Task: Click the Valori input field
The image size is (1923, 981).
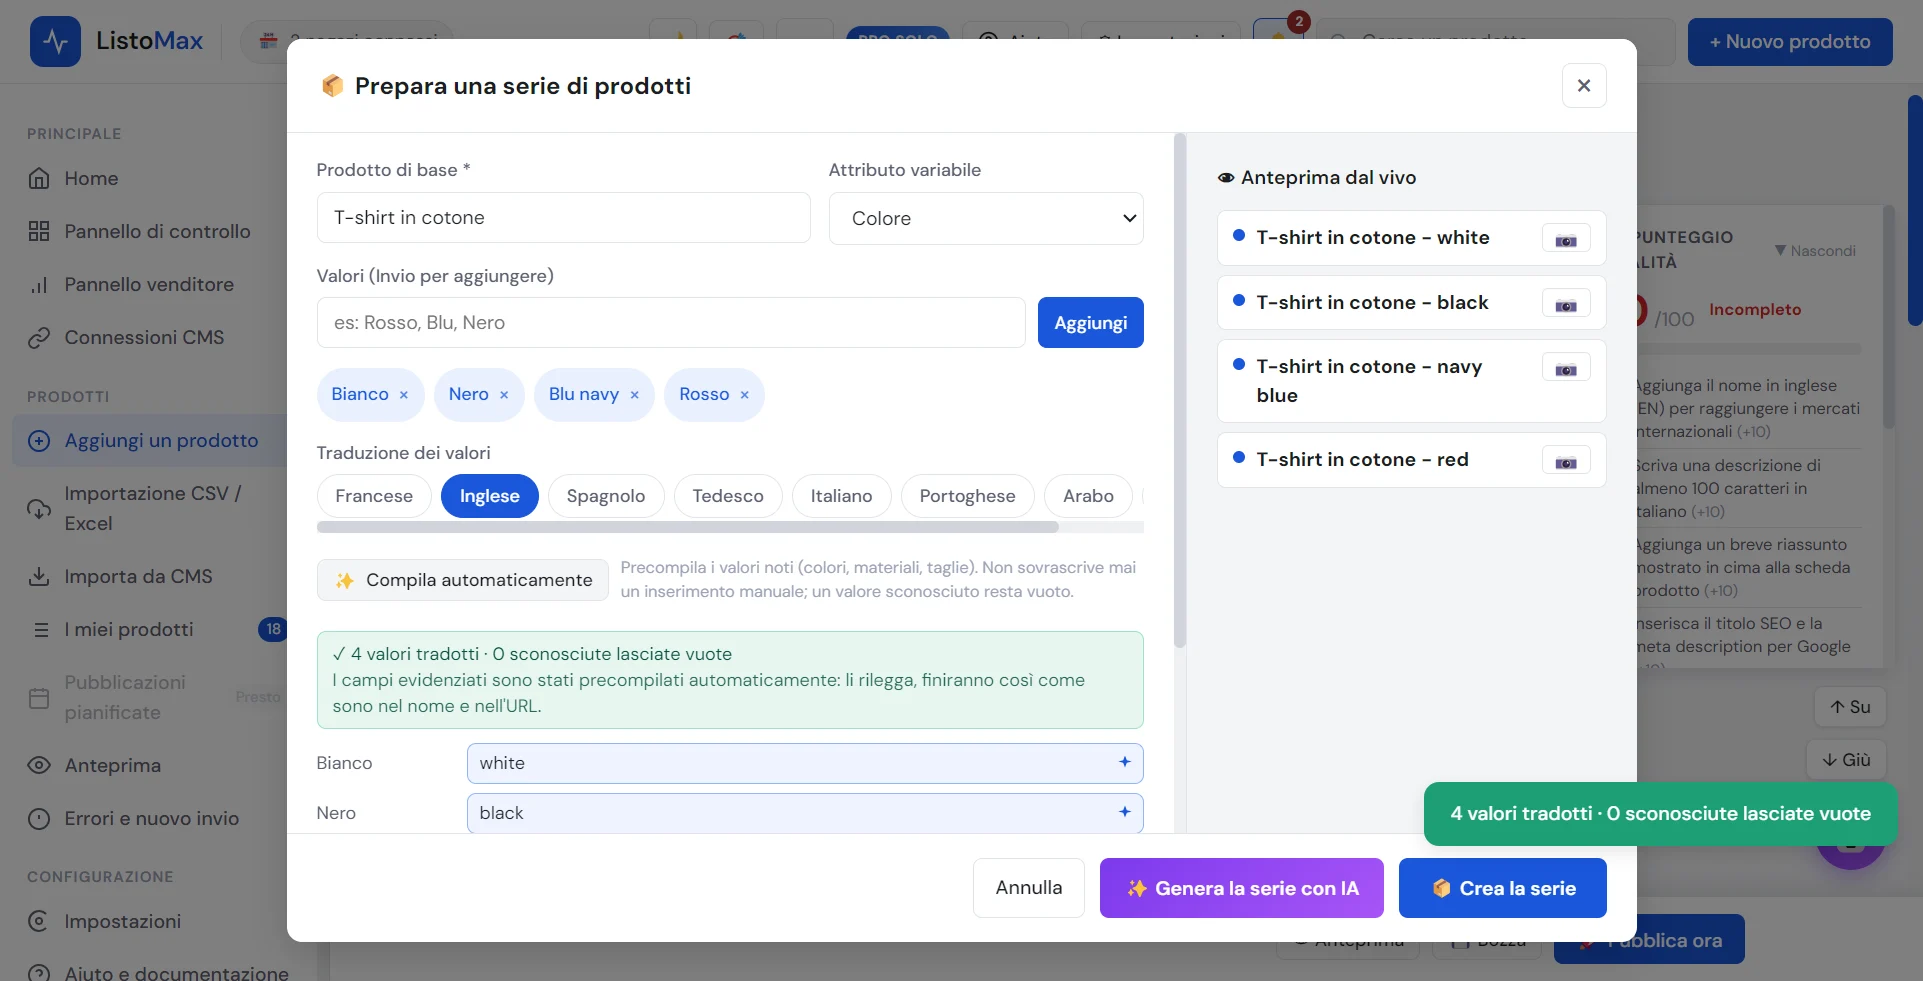Action: pyautogui.click(x=671, y=323)
